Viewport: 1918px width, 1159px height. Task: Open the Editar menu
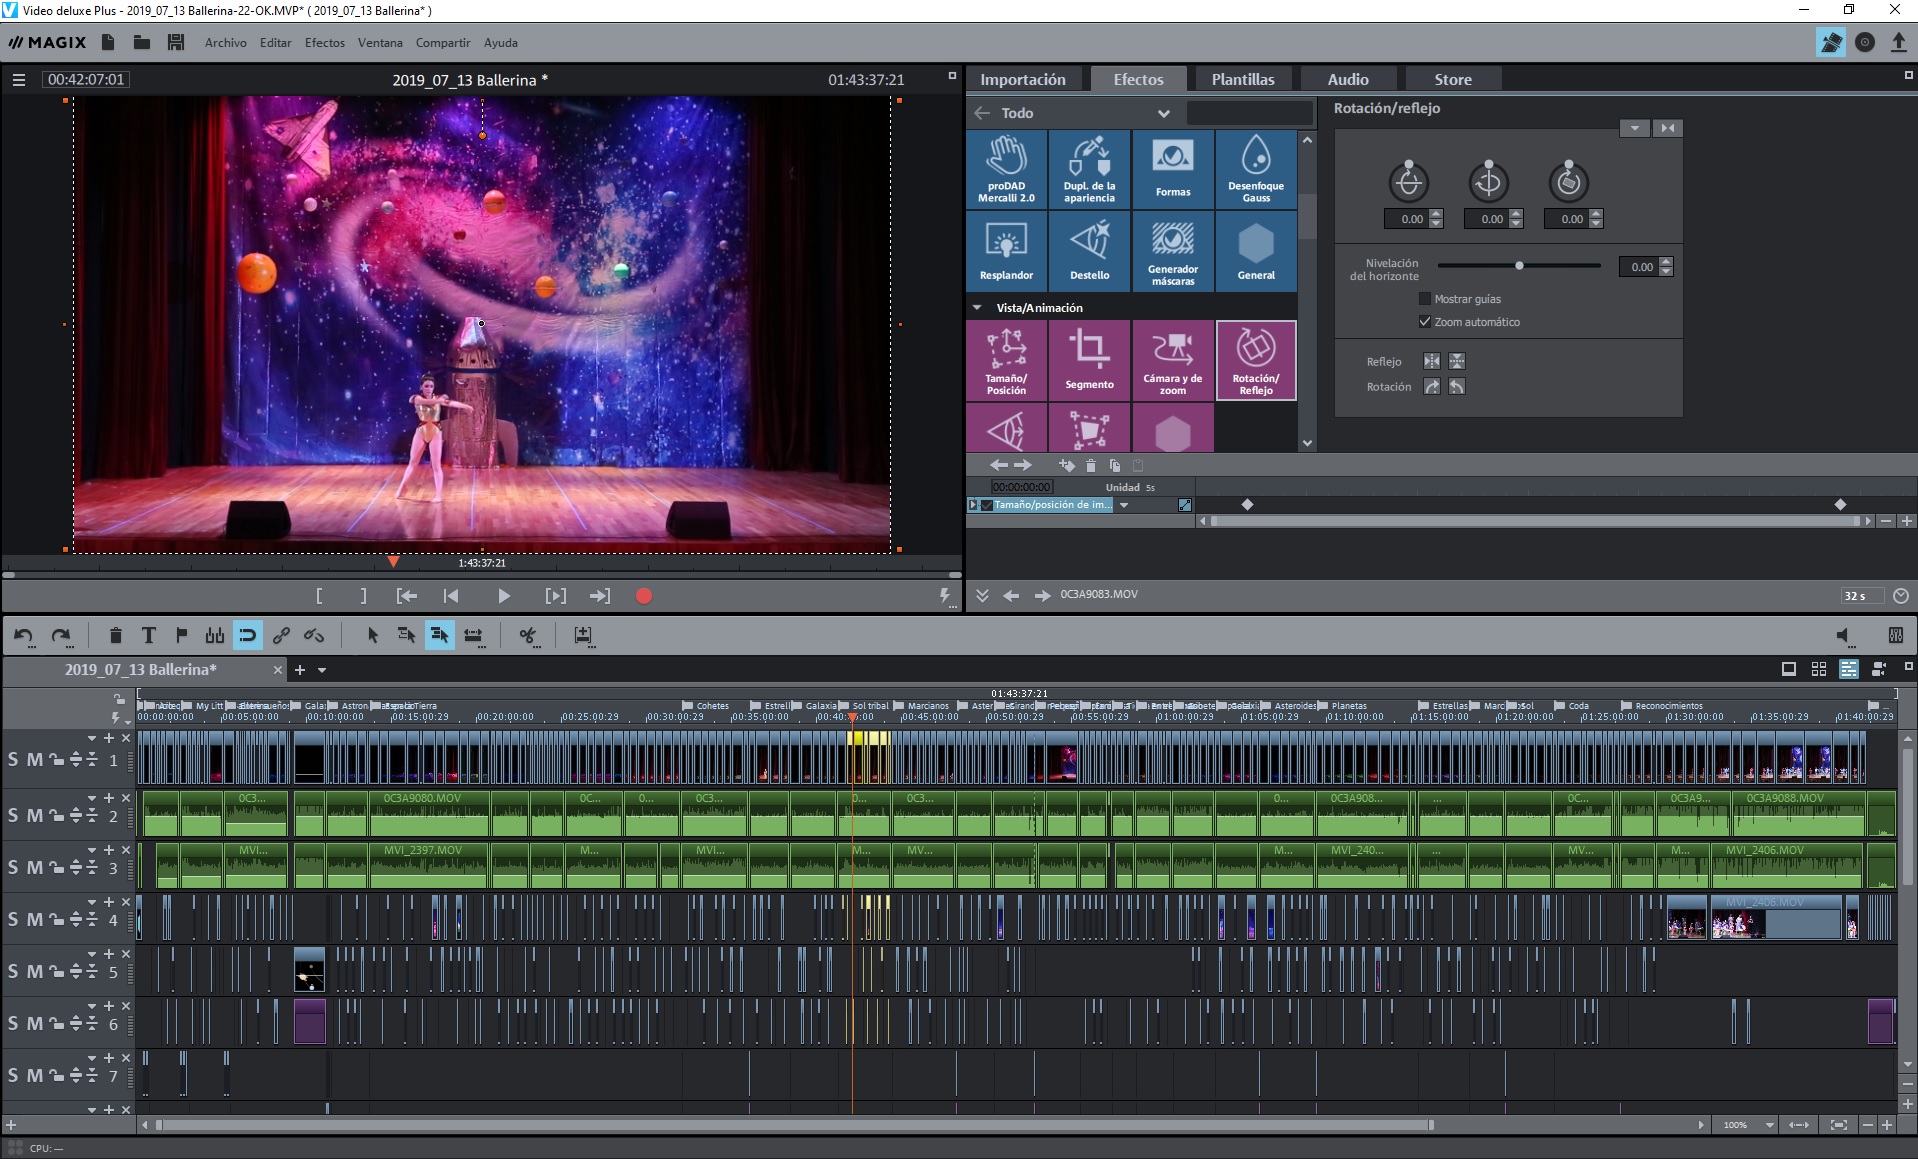(x=275, y=43)
